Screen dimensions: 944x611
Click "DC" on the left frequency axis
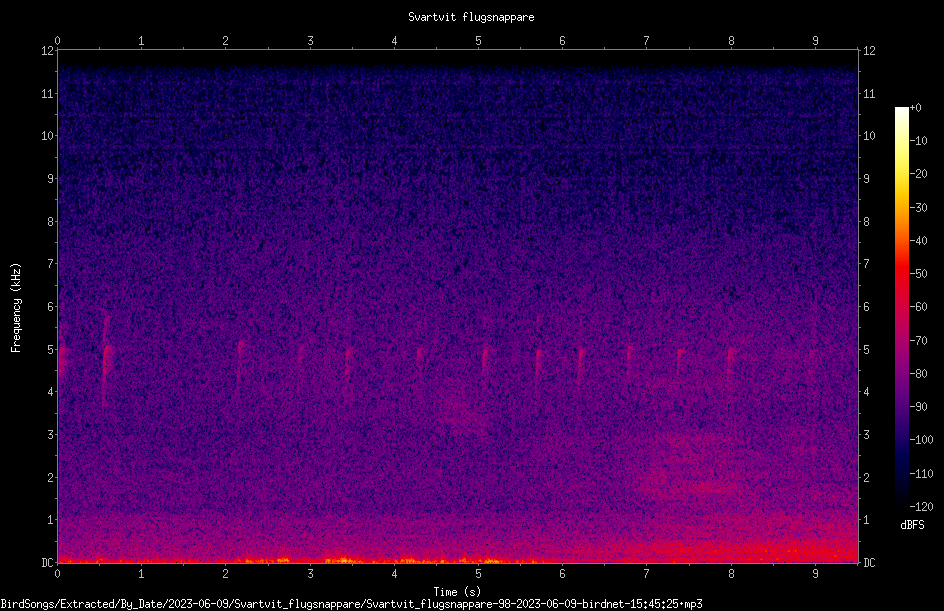click(47, 563)
